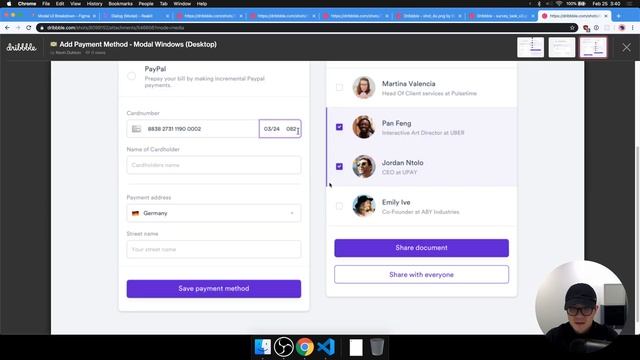Check Martina Valencia's checkbox
The height and width of the screenshot is (360, 640).
pos(339,87)
